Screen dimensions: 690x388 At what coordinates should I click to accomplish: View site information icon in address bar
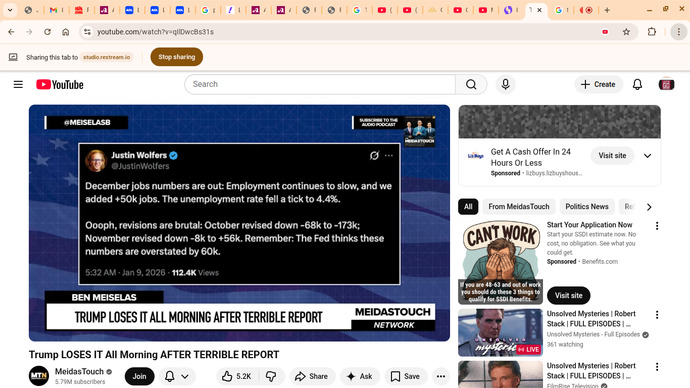[88, 32]
